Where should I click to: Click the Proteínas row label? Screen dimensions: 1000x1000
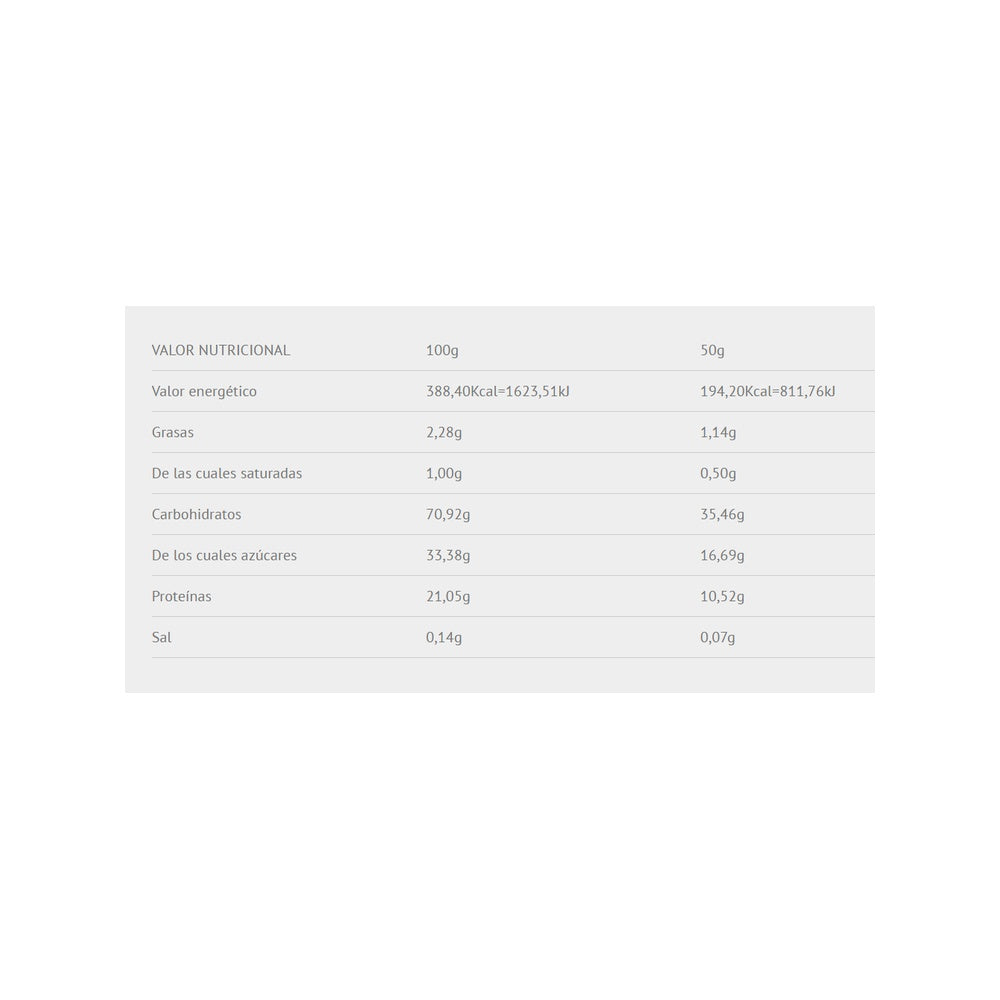pos(181,596)
